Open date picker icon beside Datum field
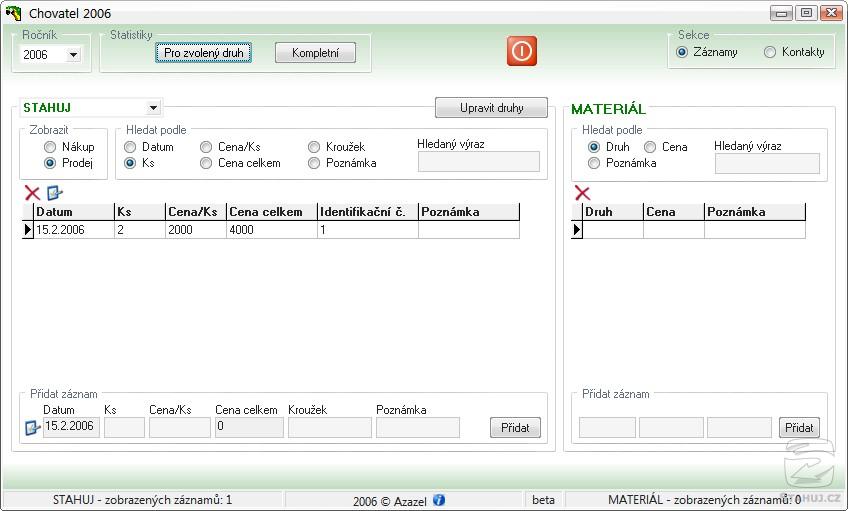The width and height of the screenshot is (848, 511). (32, 428)
